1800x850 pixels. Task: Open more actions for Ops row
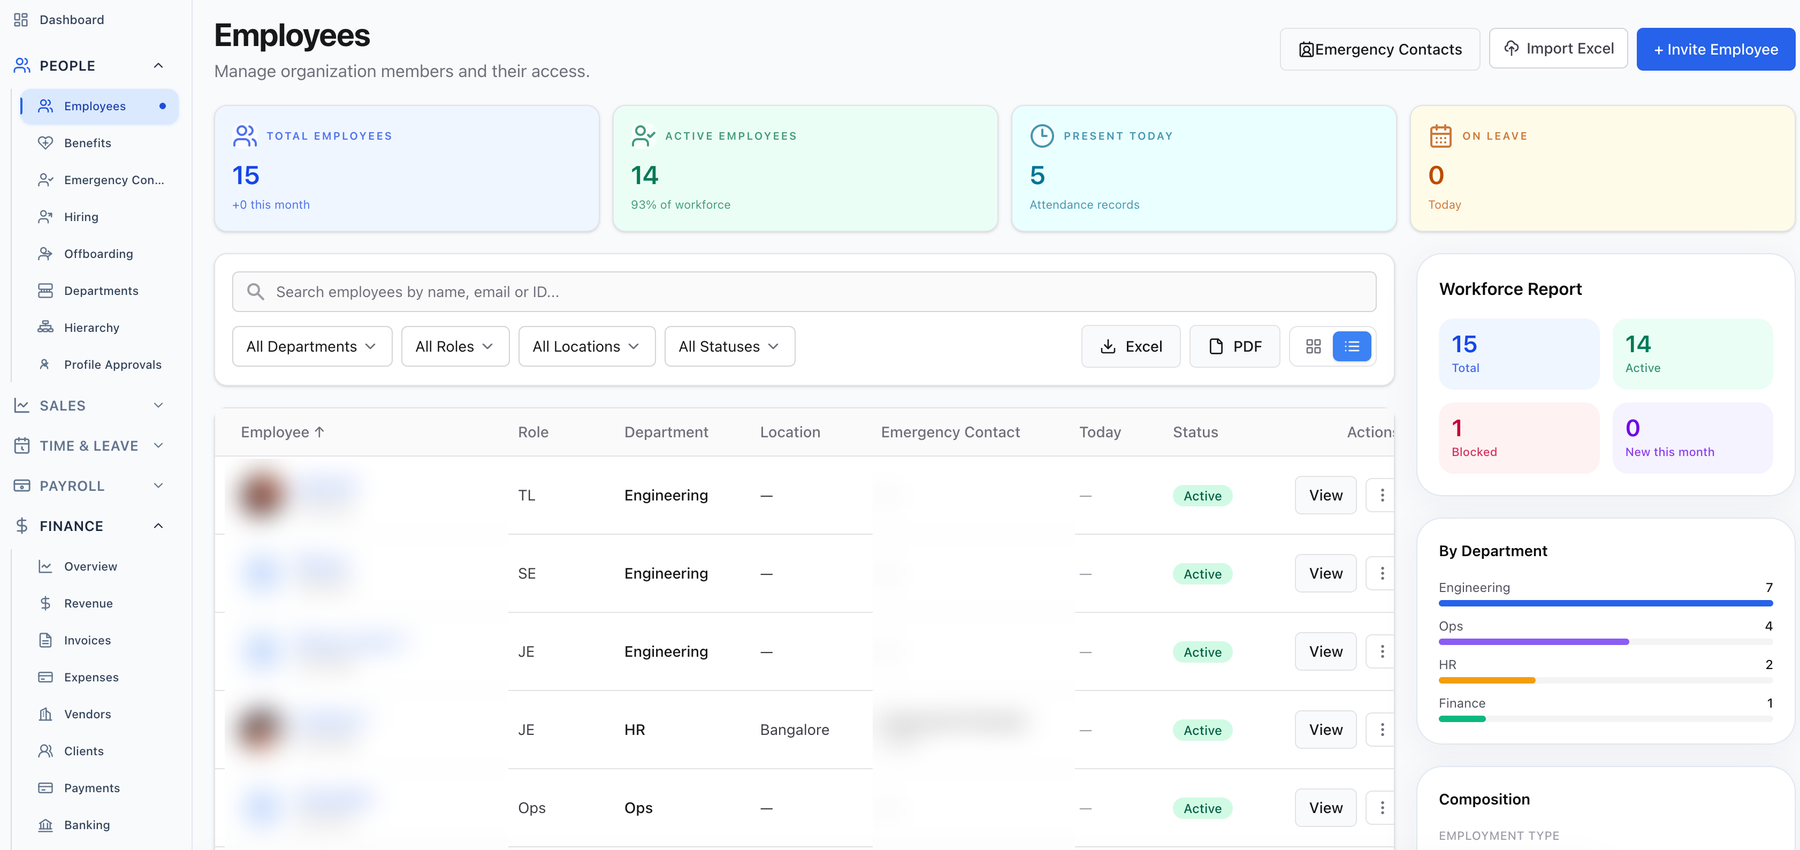point(1382,808)
